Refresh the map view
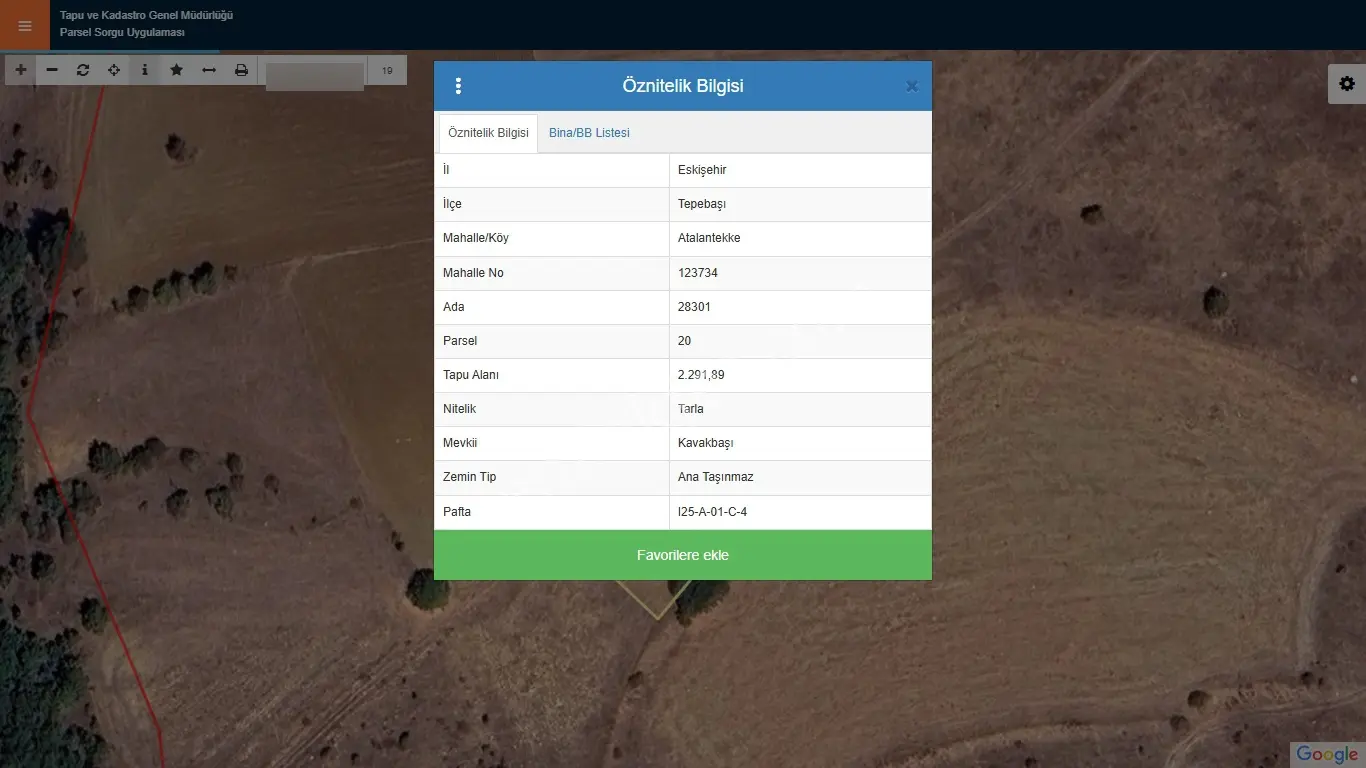Screen dimensions: 1366x768 tap(83, 70)
